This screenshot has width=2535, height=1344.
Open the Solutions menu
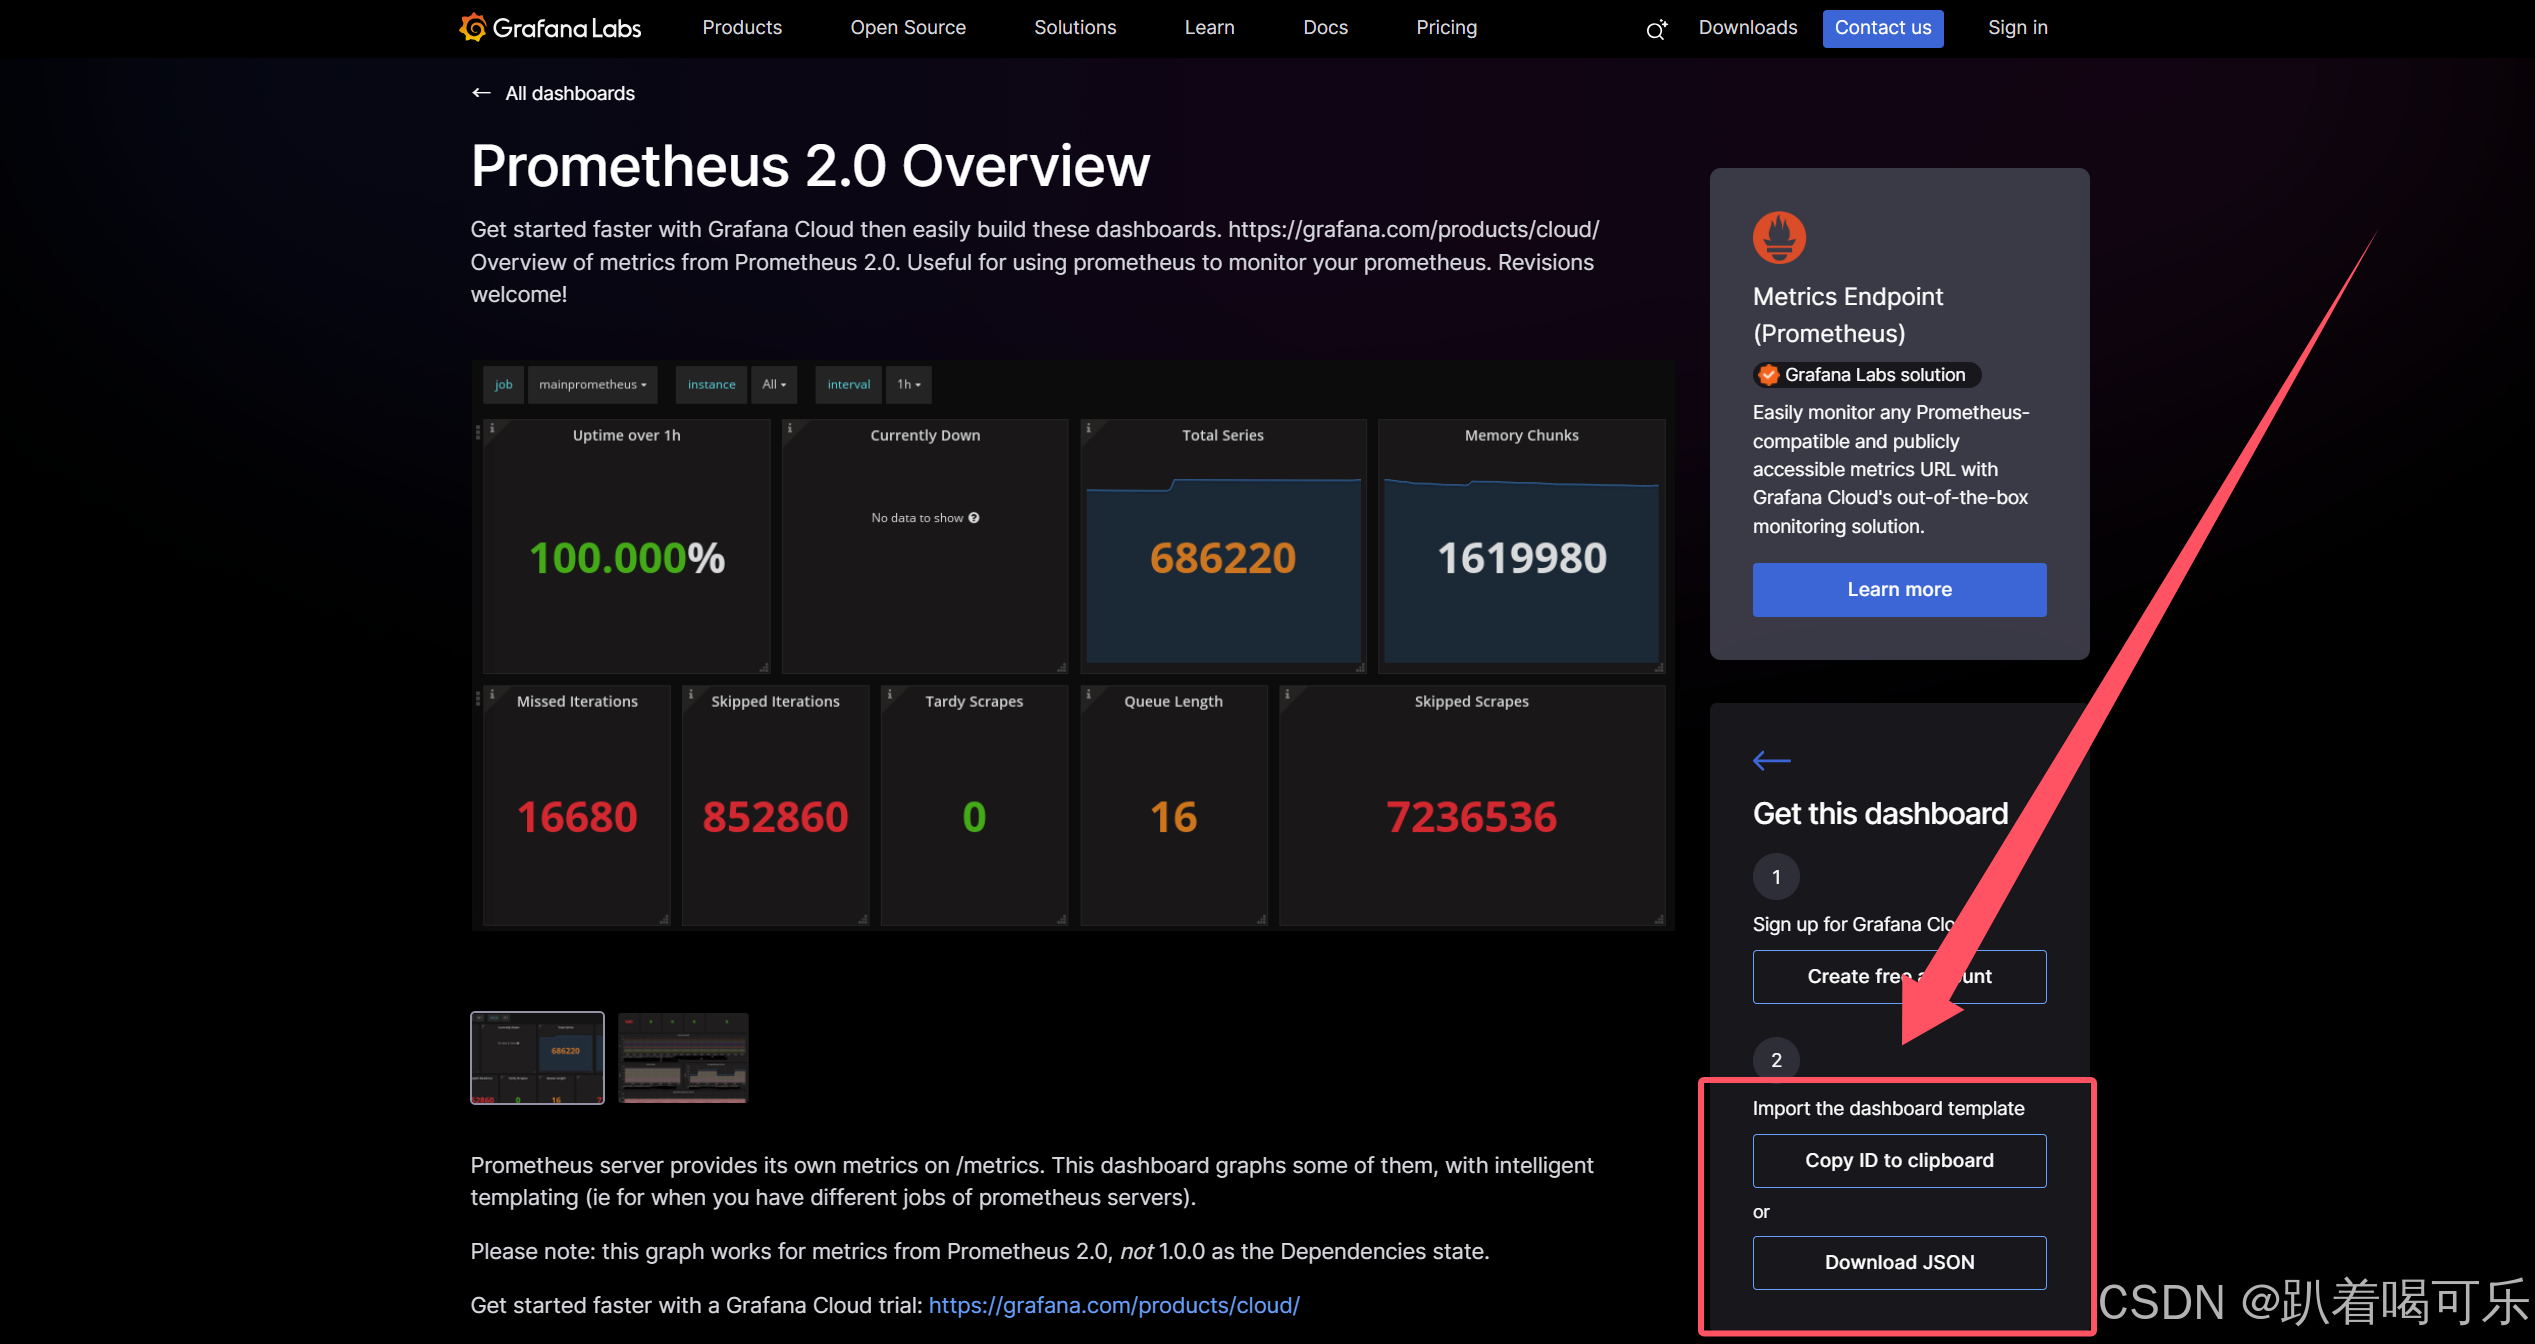[x=1075, y=28]
